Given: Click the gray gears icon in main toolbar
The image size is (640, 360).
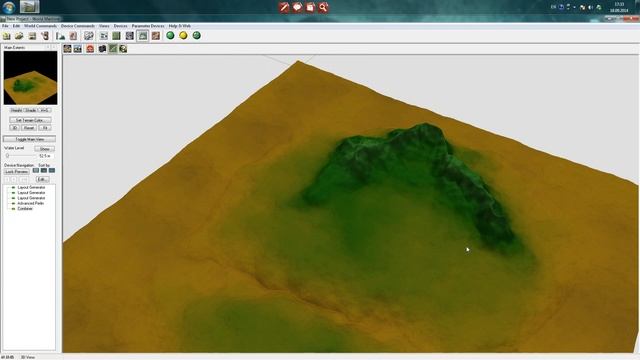Looking at the screenshot, I should click(89, 36).
